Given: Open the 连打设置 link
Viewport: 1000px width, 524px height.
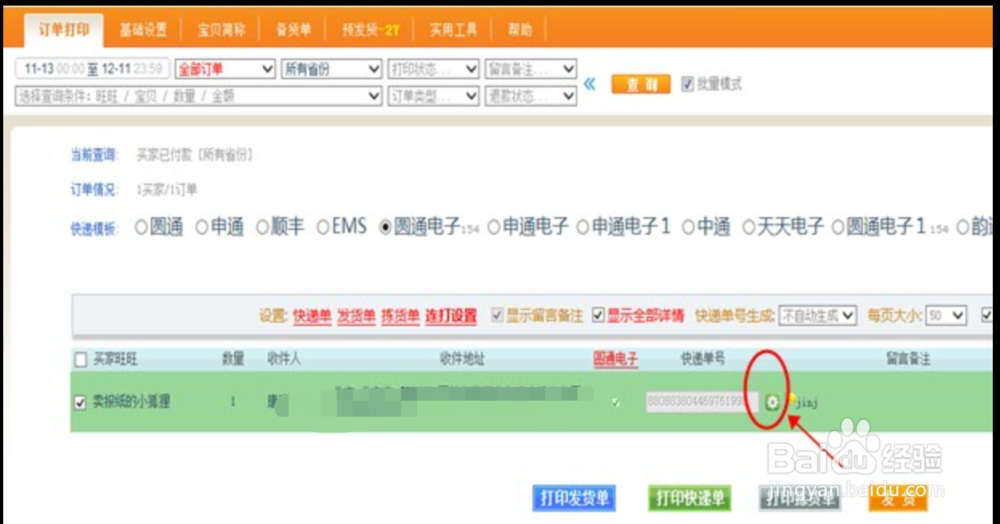Looking at the screenshot, I should coord(451,316).
